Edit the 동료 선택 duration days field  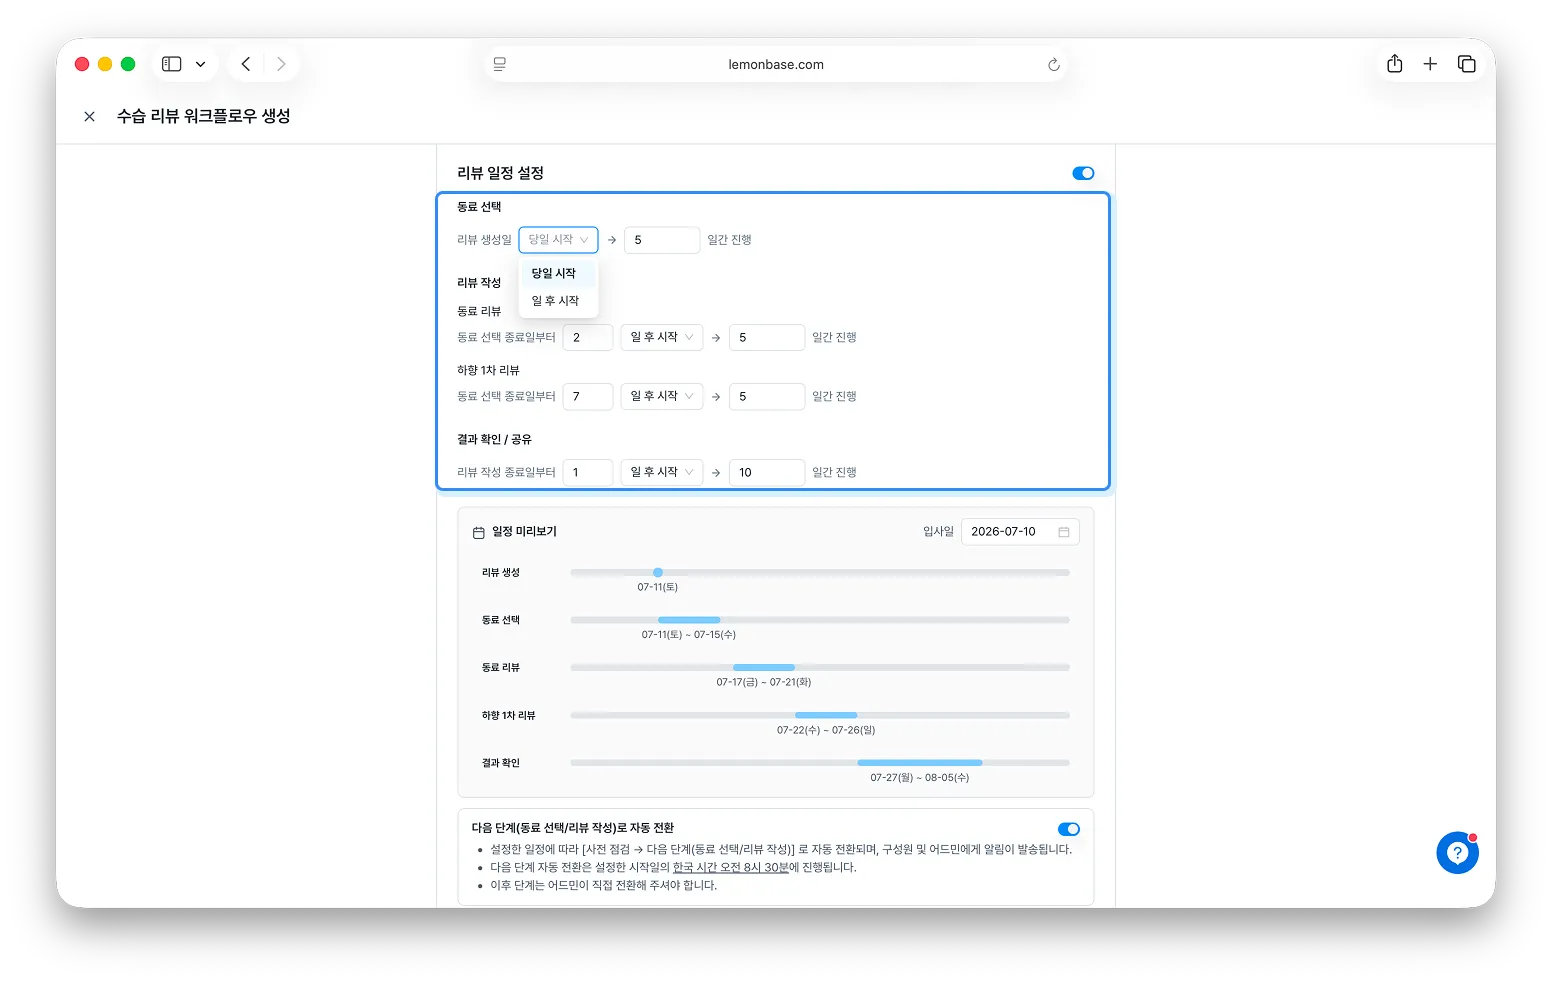point(662,240)
